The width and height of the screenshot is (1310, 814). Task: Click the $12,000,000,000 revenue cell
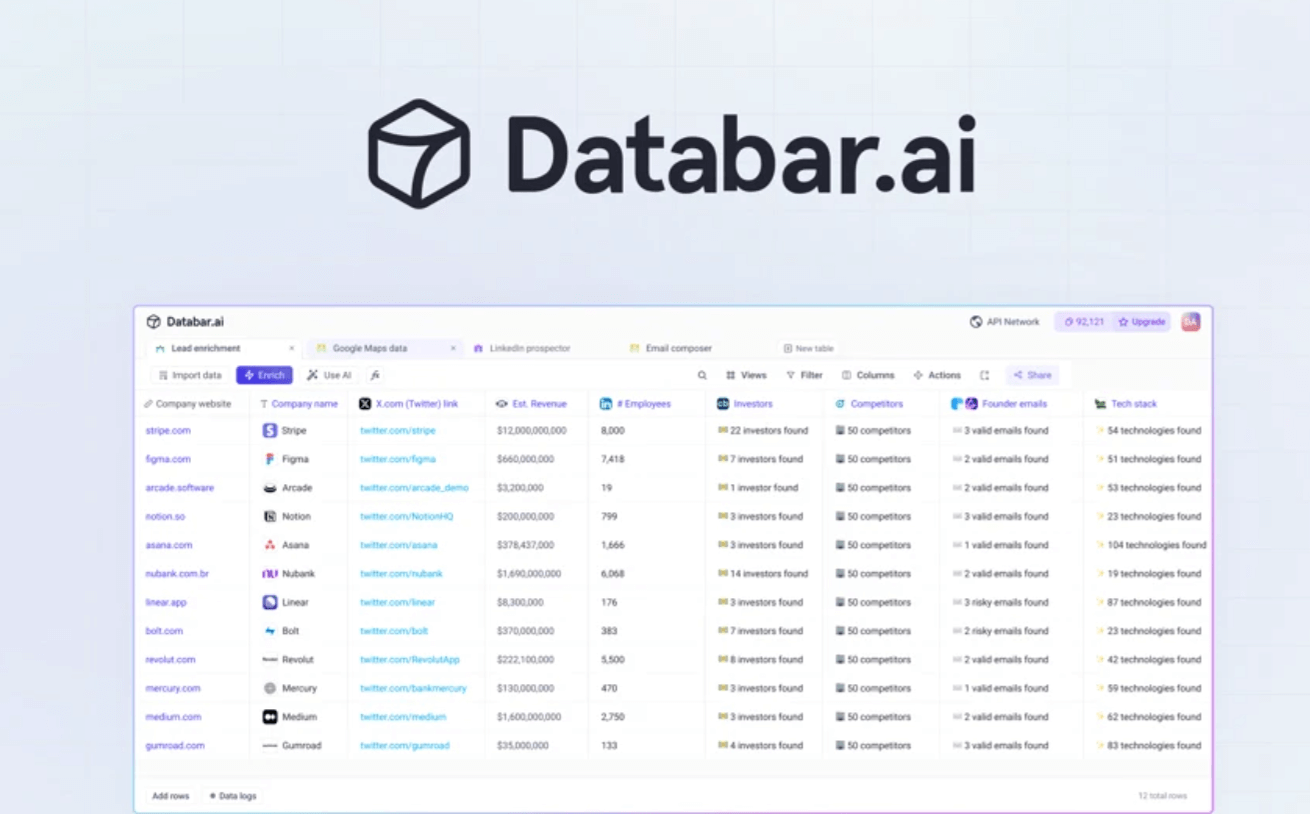531,431
